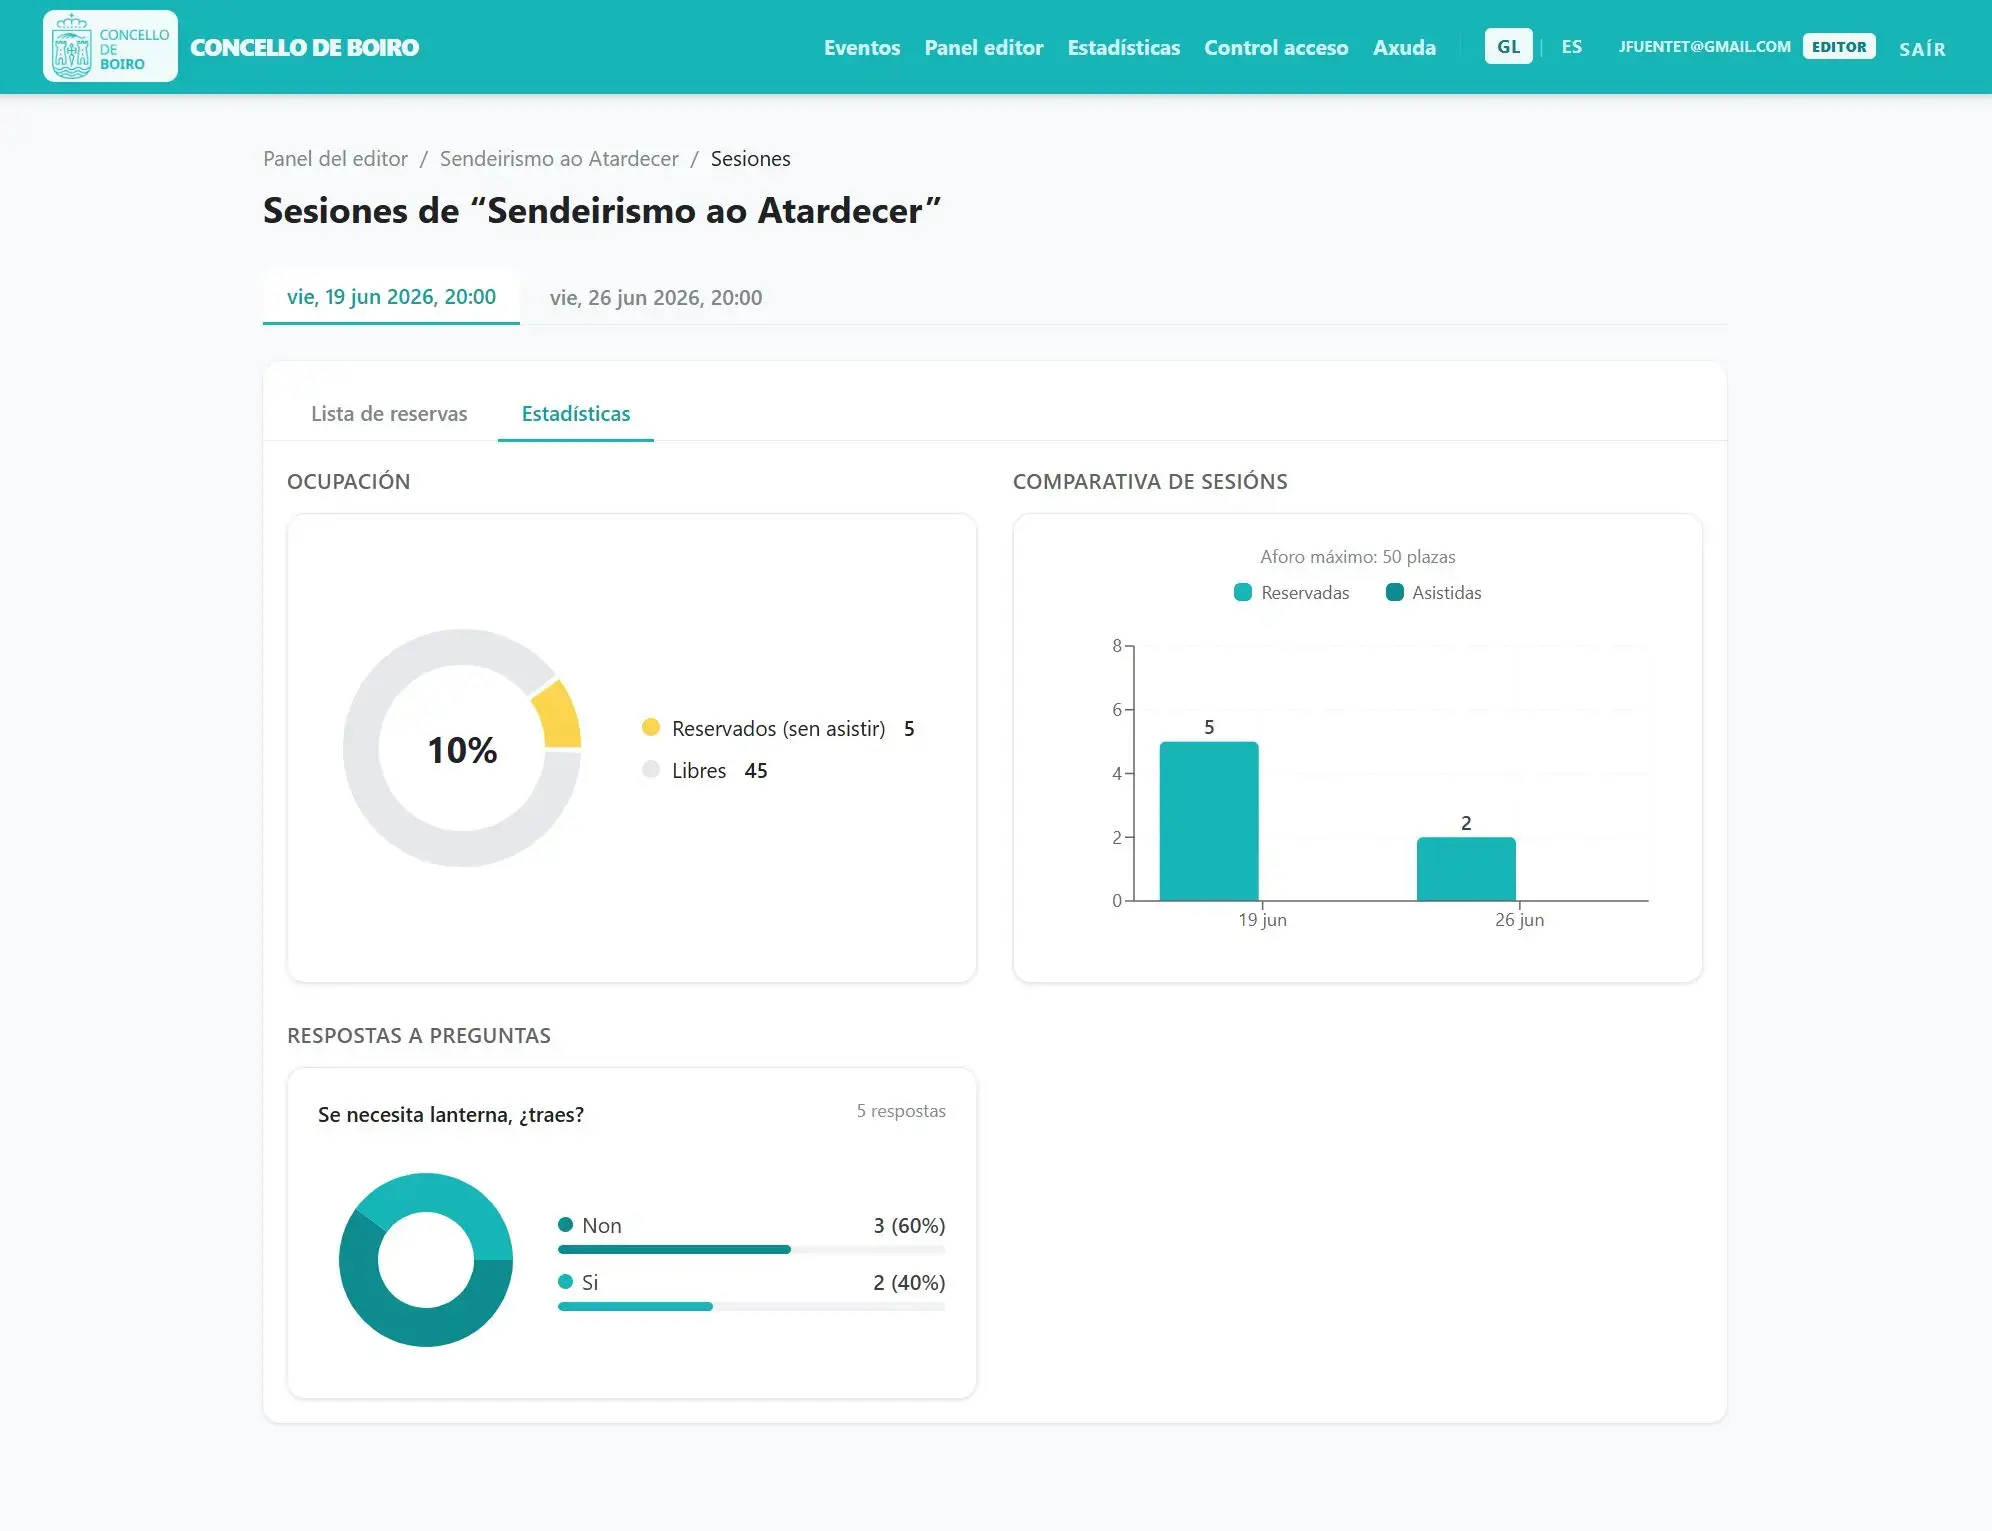Click the Concello de Boiro logo icon

click(x=110, y=47)
